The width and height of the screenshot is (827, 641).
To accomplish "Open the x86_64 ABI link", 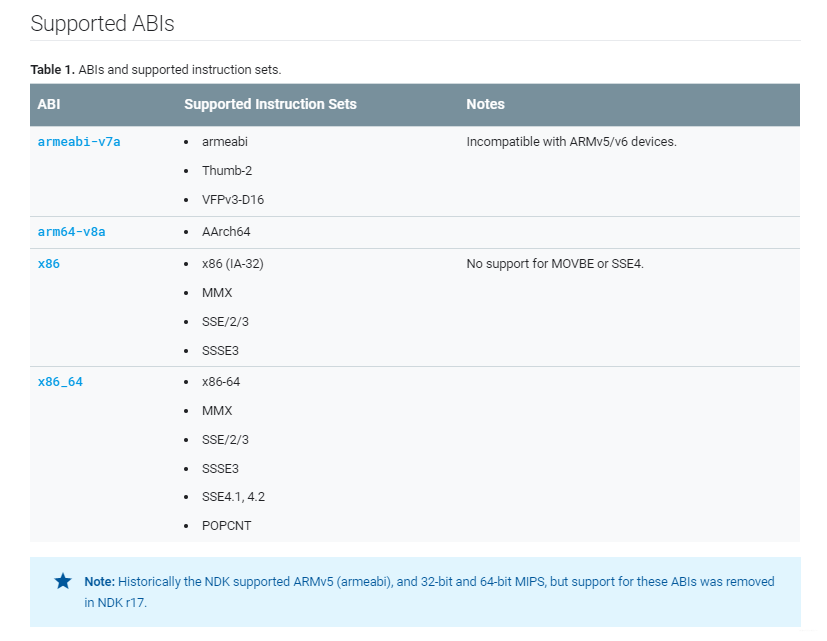I will [x=60, y=382].
